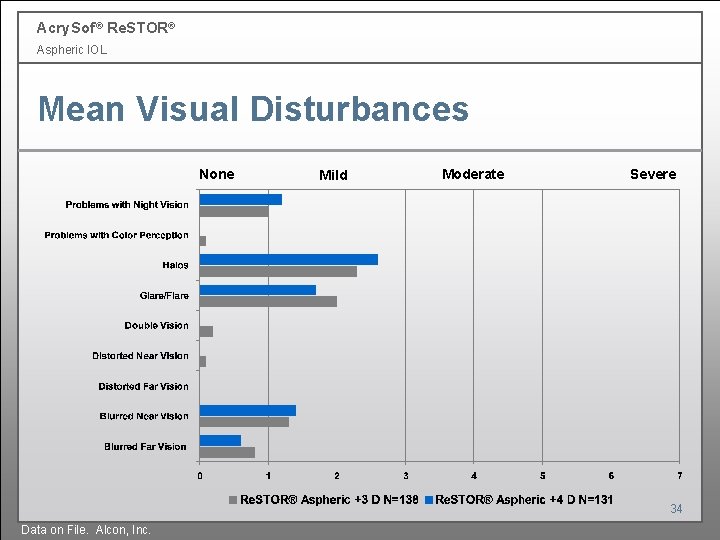720x540 pixels.
Task: Click the 'Mild' severity label
Action: (333, 175)
